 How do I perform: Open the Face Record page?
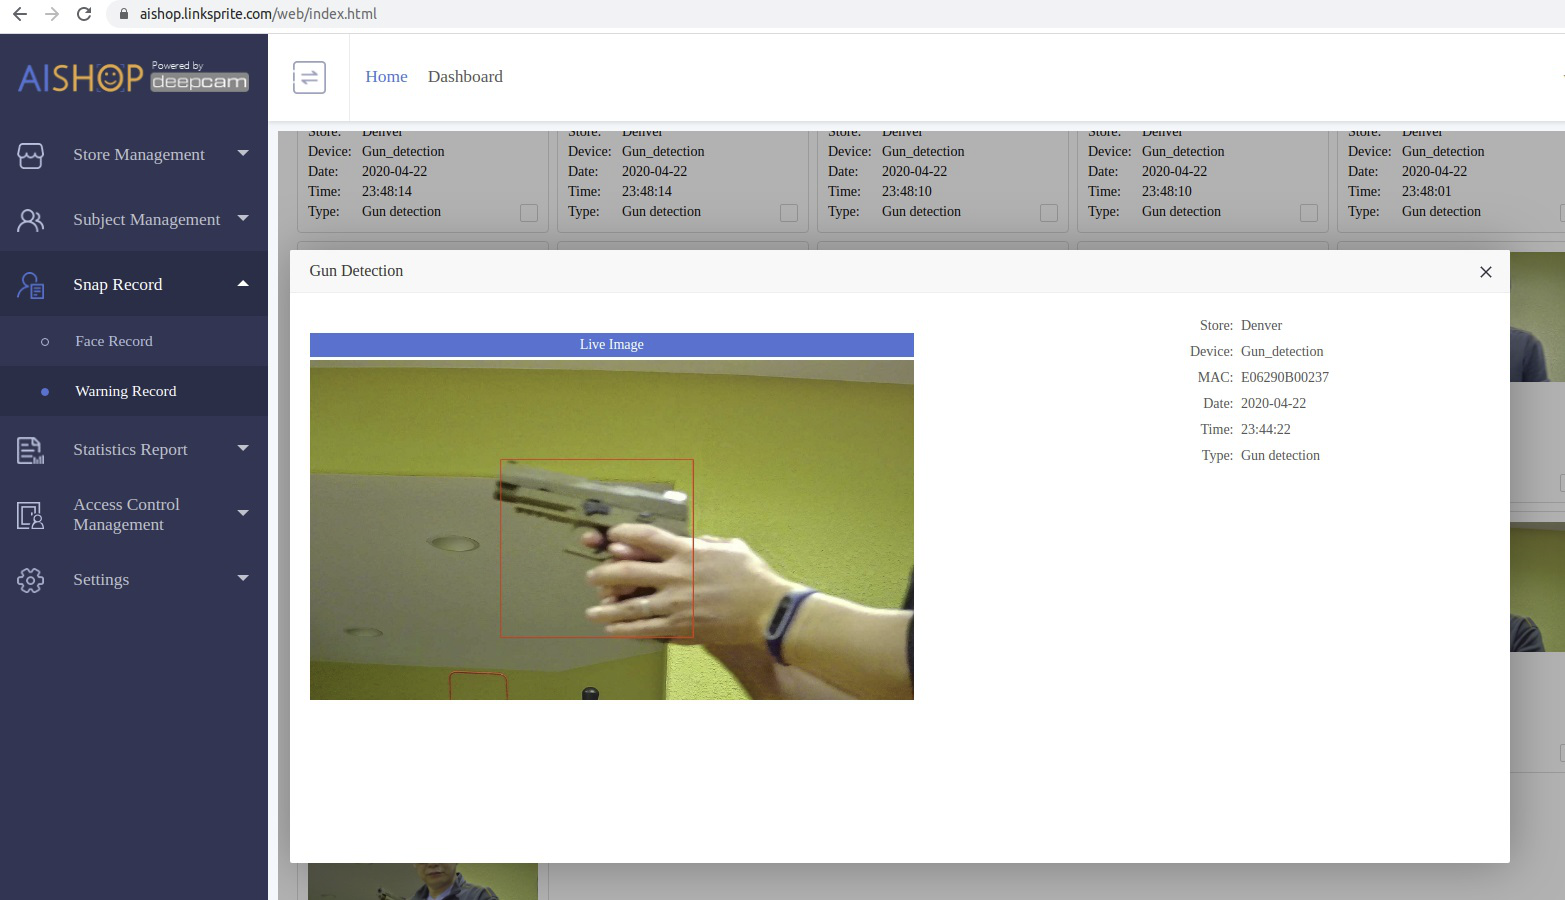[114, 341]
